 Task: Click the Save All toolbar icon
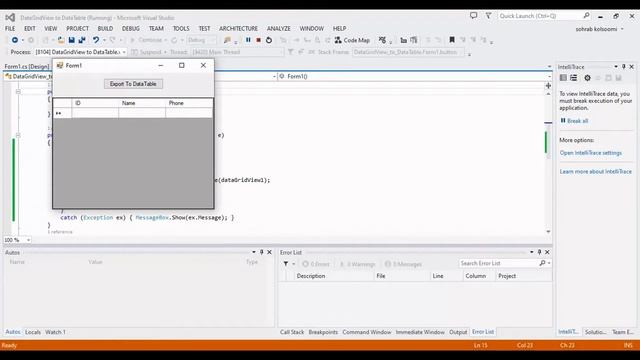[82, 40]
